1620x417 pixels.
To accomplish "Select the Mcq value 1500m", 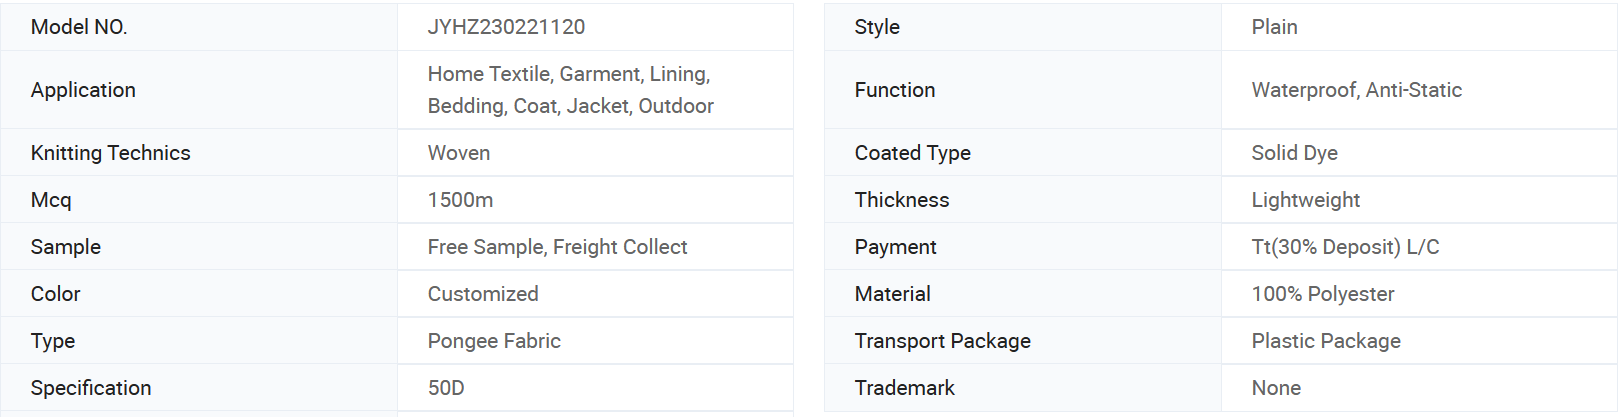I will pos(460,200).
